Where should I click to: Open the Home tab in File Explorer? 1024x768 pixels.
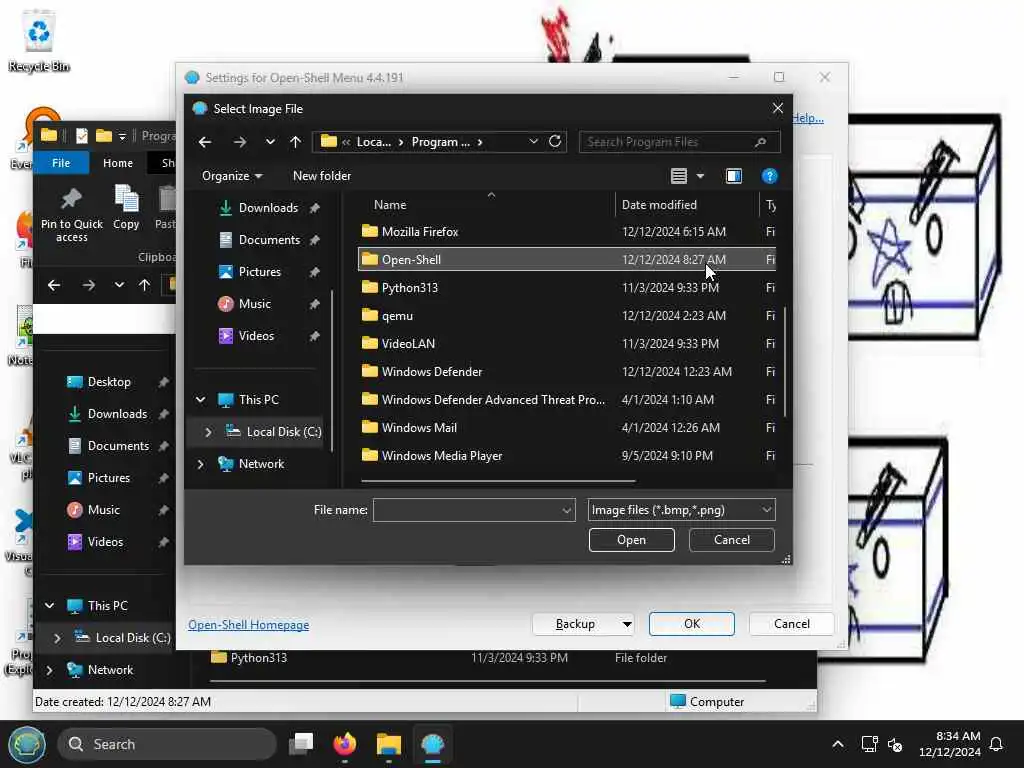pyautogui.click(x=118, y=163)
